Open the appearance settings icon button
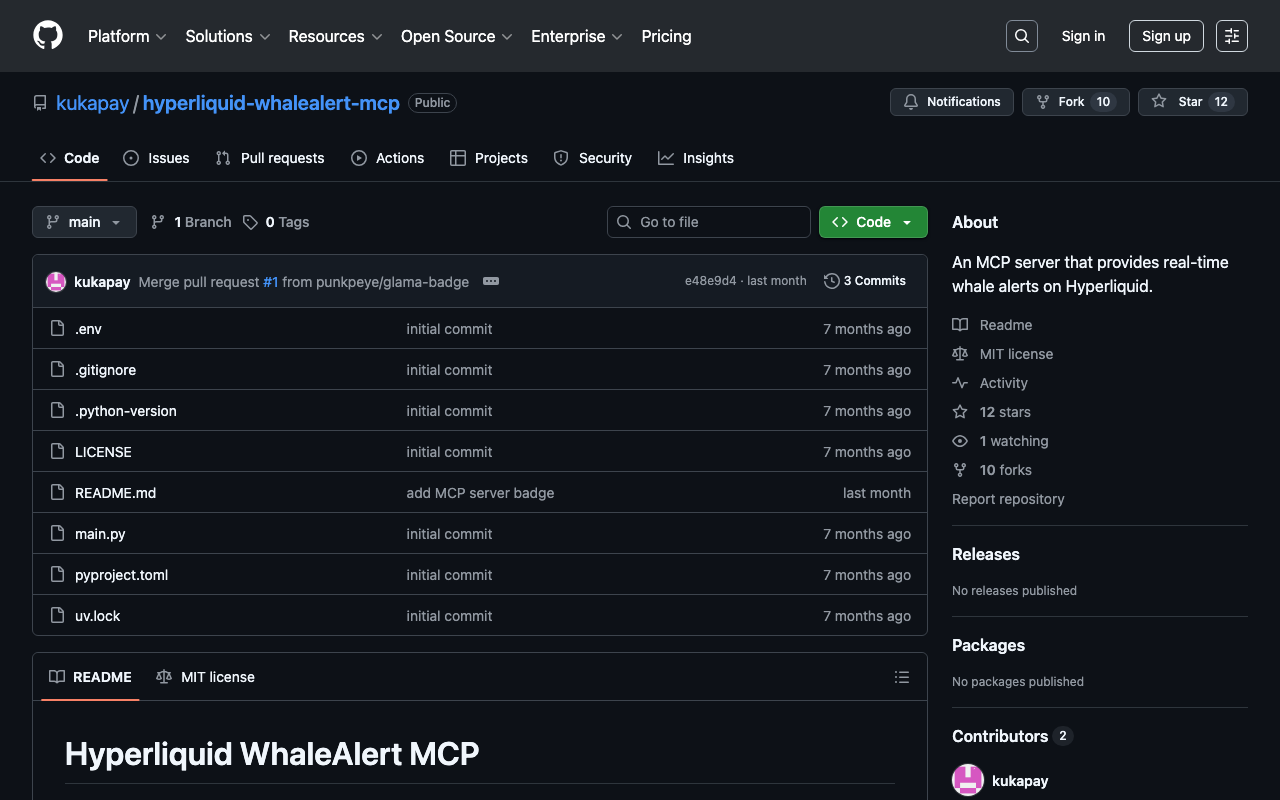Screen dimensions: 1280x800 (x=1231, y=36)
